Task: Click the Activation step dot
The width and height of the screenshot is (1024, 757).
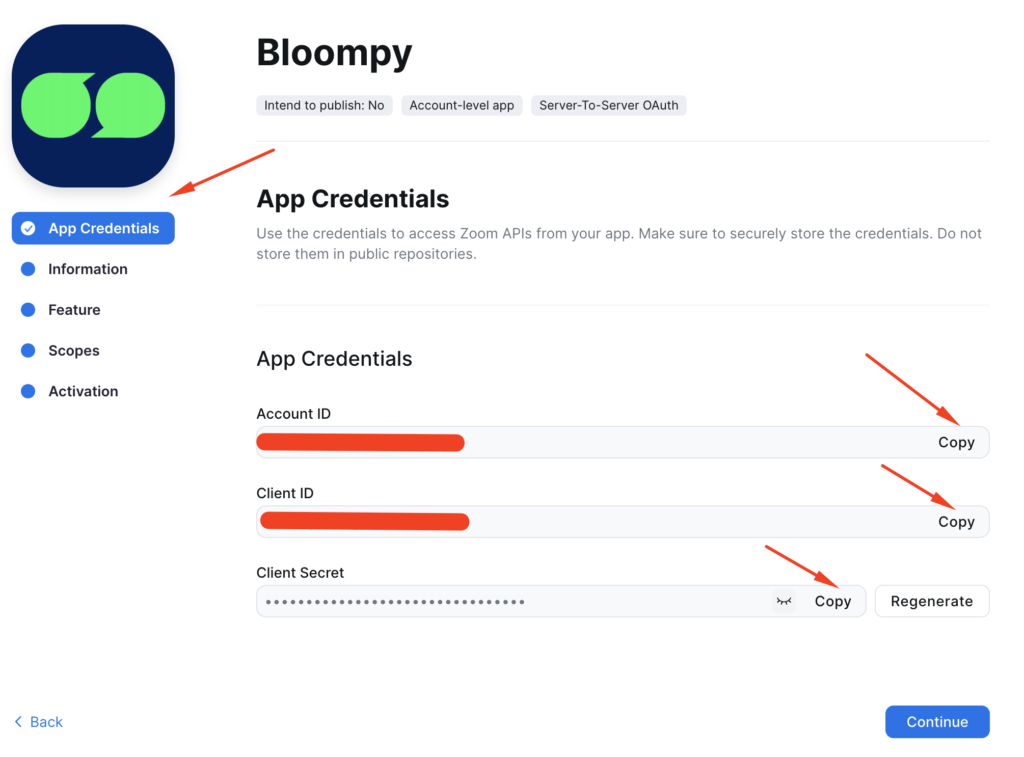Action: pos(28,392)
